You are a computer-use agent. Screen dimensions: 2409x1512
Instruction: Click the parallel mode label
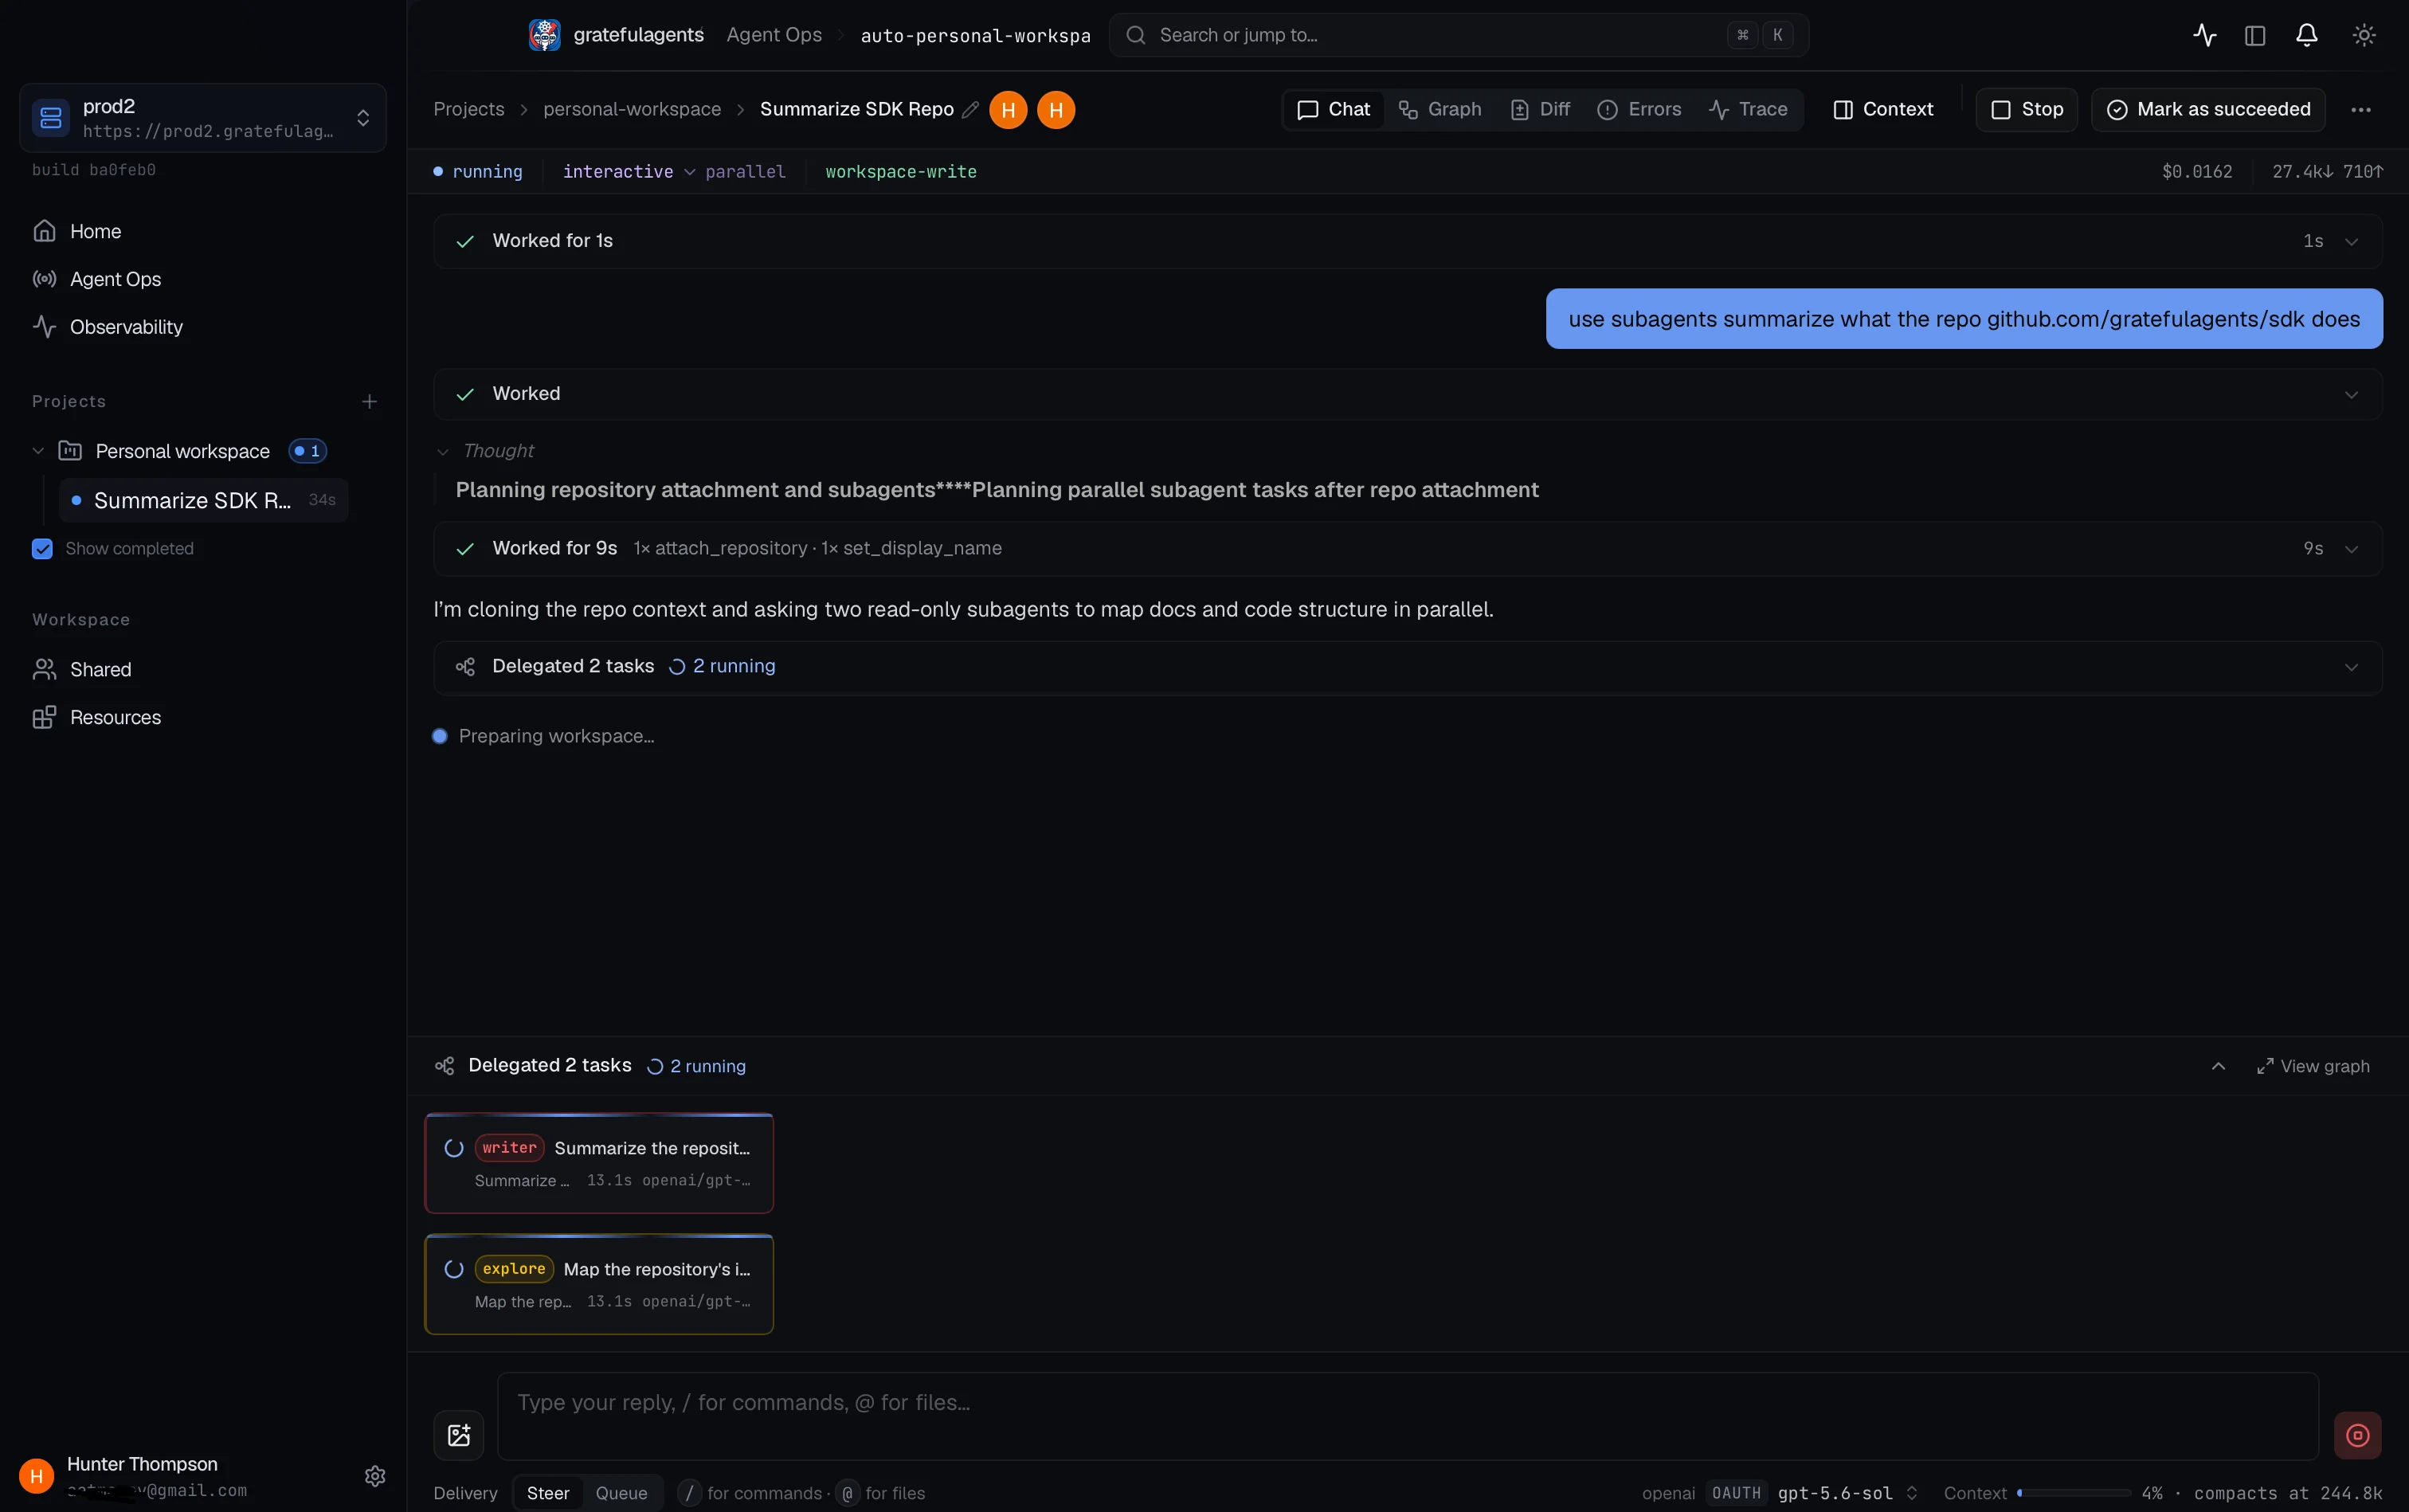745,172
